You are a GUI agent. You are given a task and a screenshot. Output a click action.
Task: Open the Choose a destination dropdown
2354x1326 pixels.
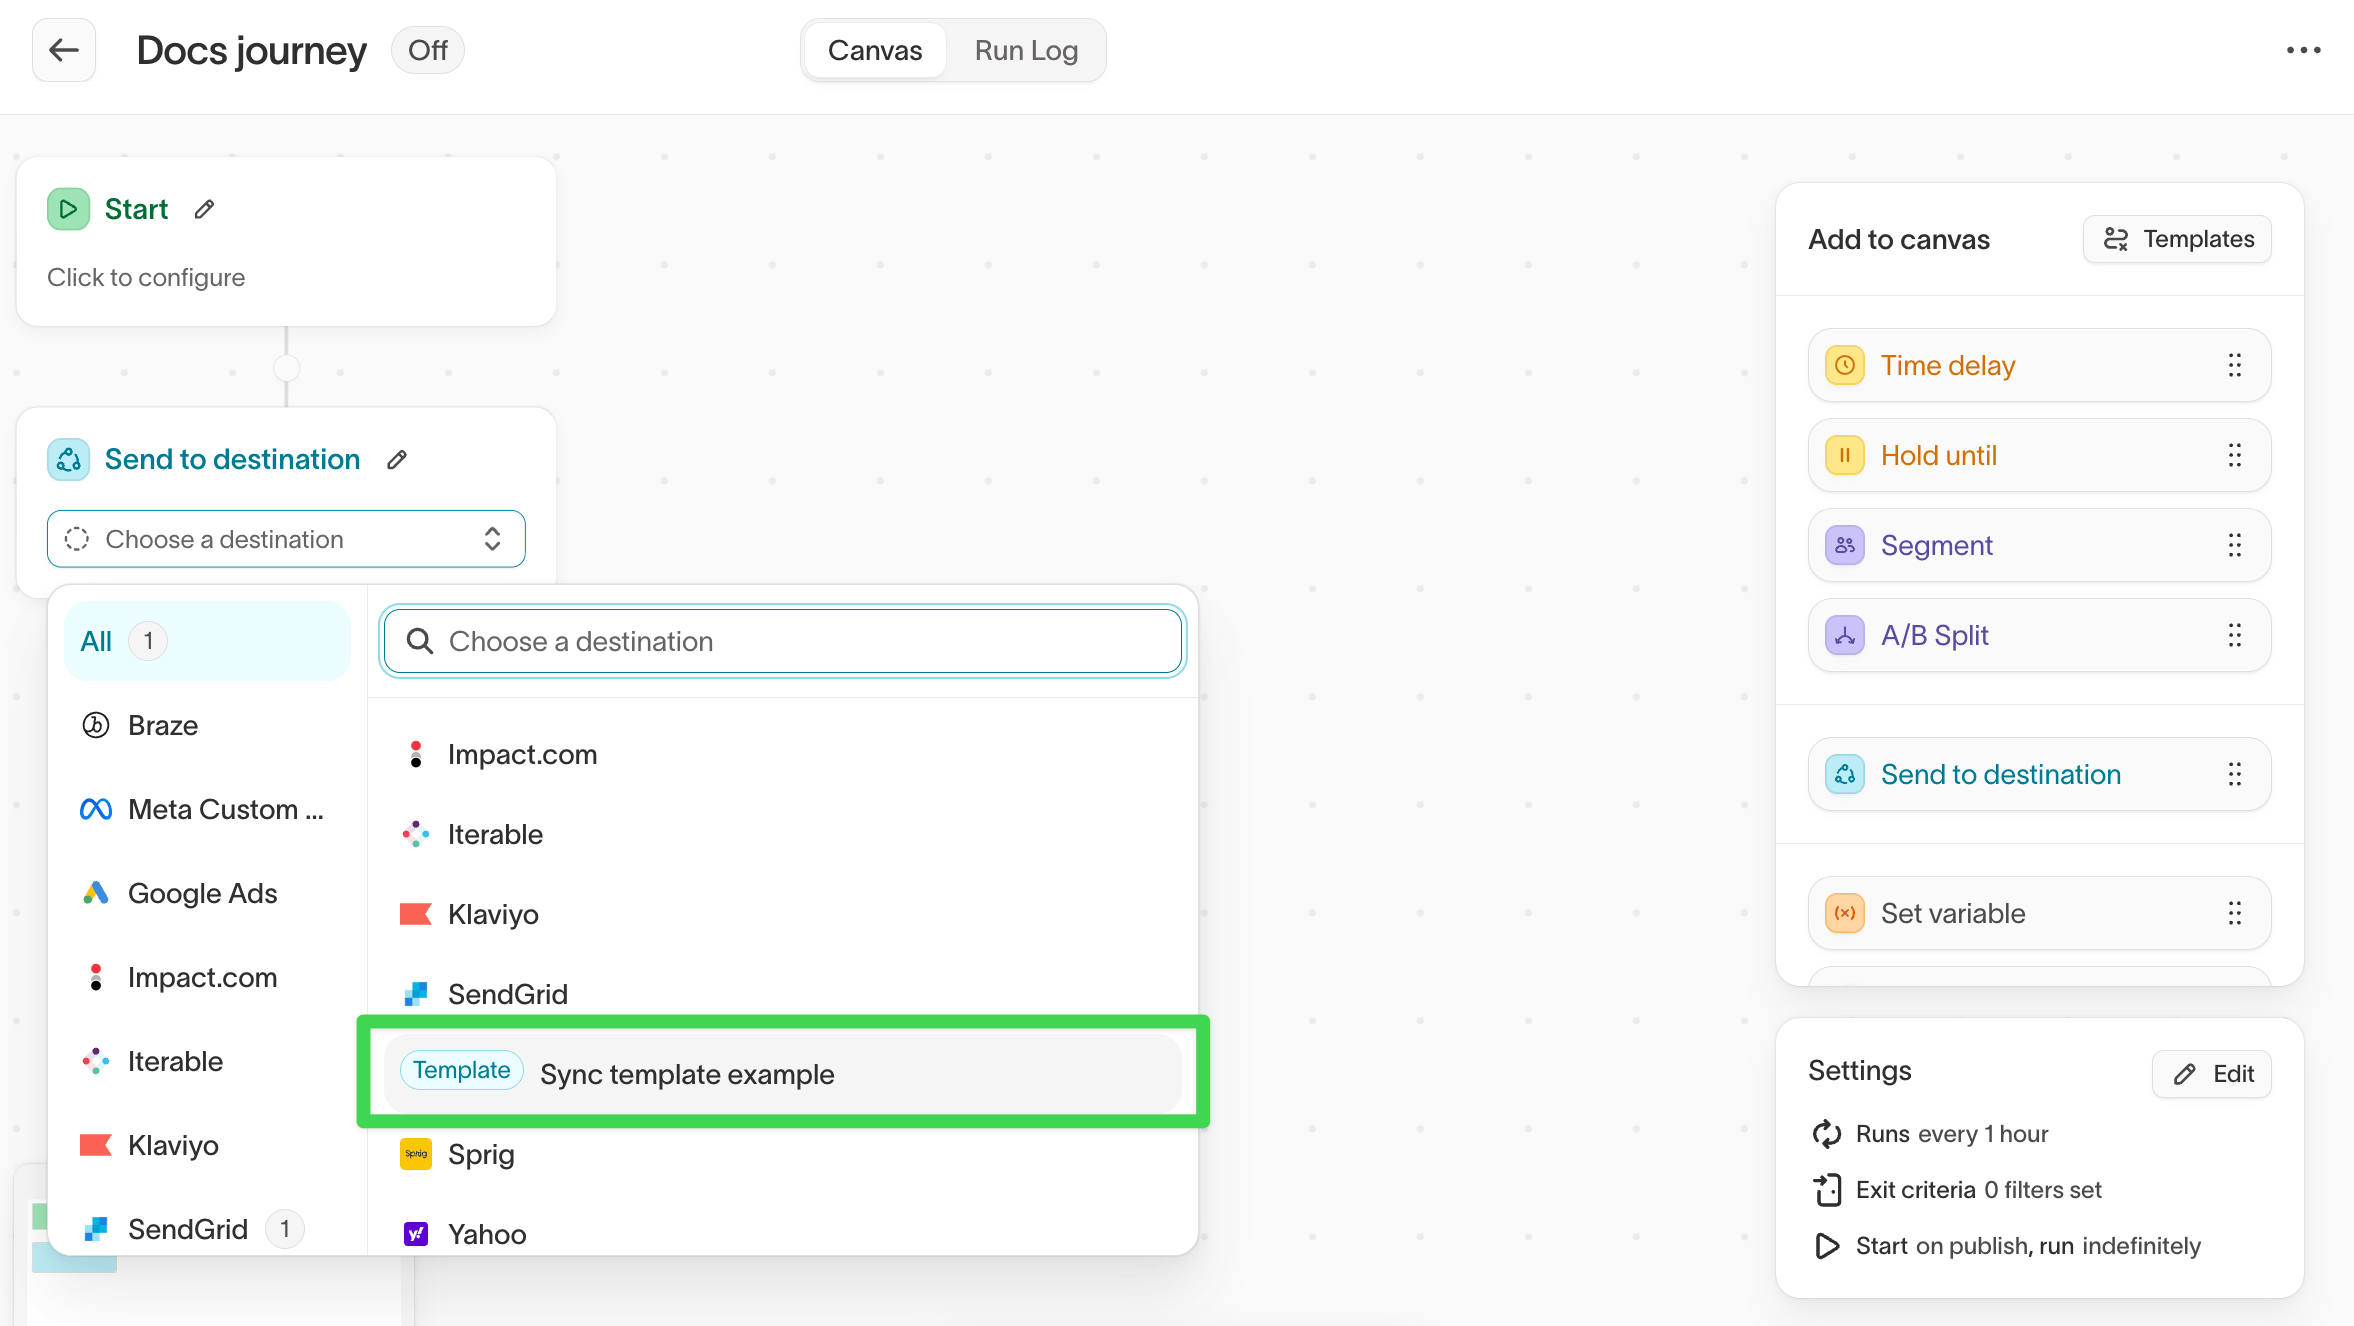[286, 539]
